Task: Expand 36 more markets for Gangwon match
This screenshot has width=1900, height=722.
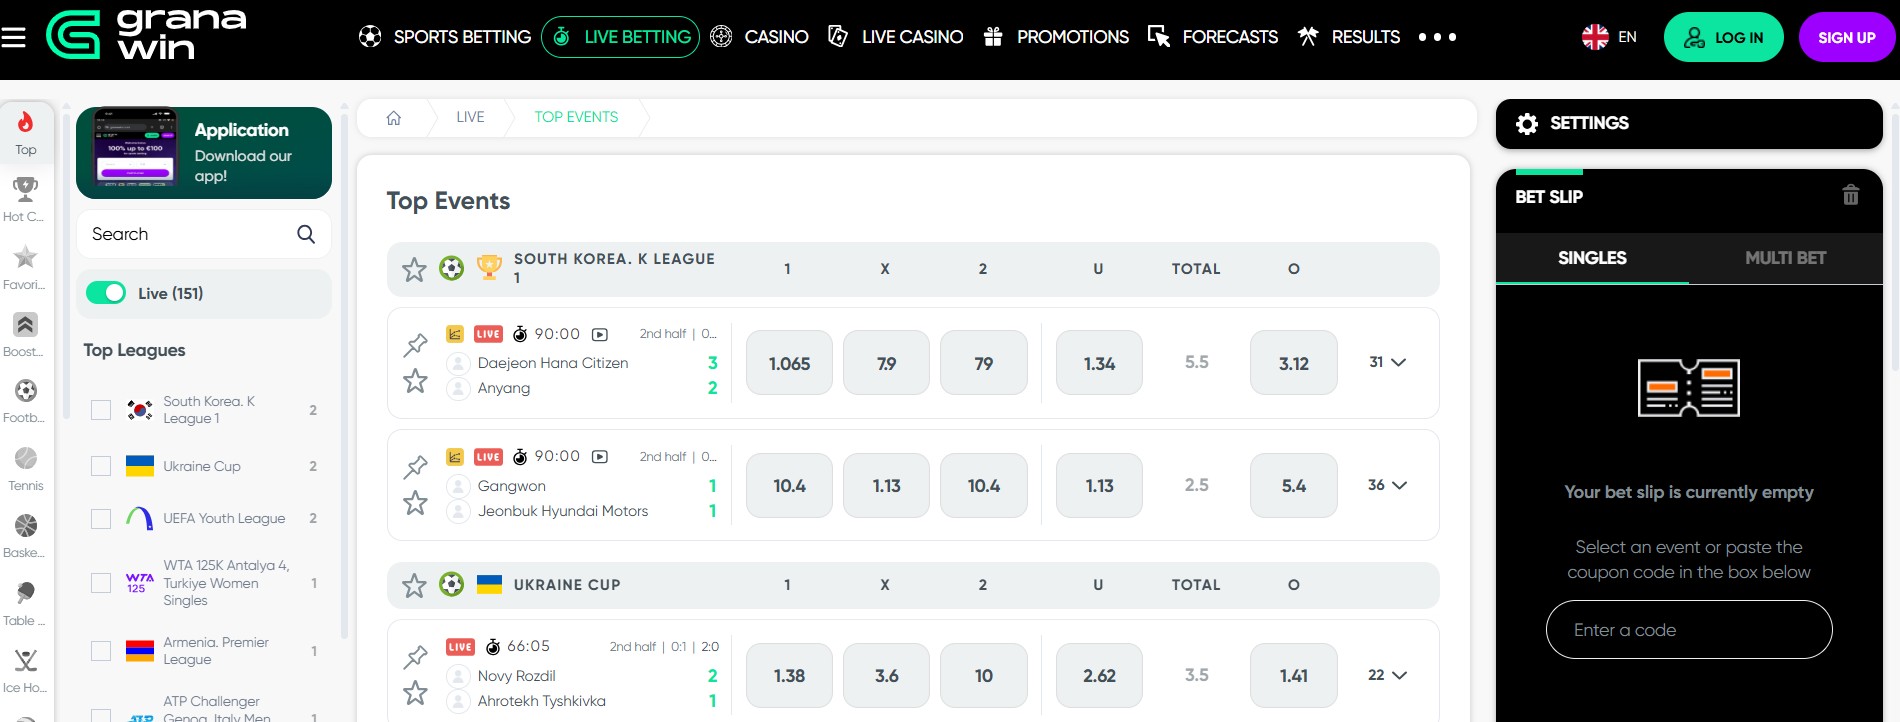Action: (1387, 485)
